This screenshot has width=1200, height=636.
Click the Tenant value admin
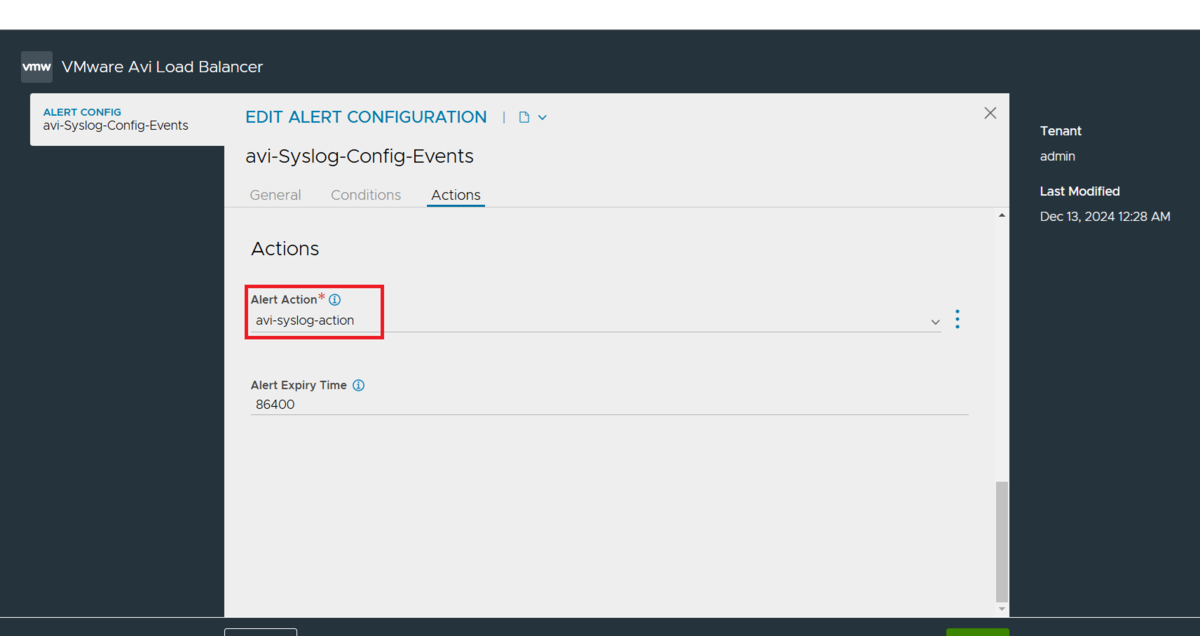pos(1058,156)
